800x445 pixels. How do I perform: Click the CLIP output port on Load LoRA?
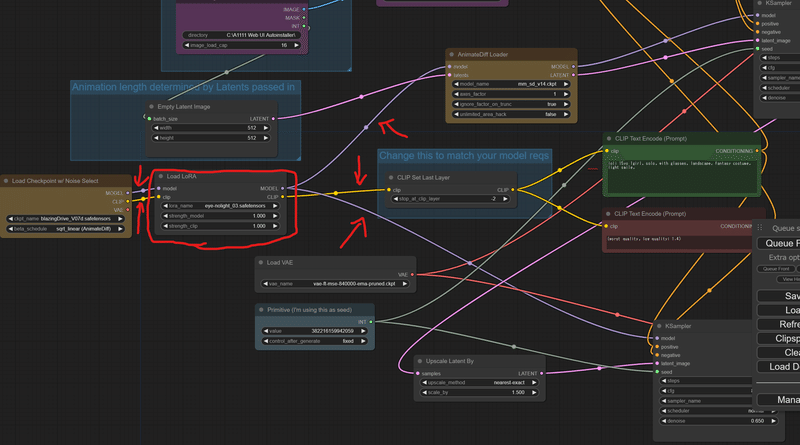tap(283, 197)
